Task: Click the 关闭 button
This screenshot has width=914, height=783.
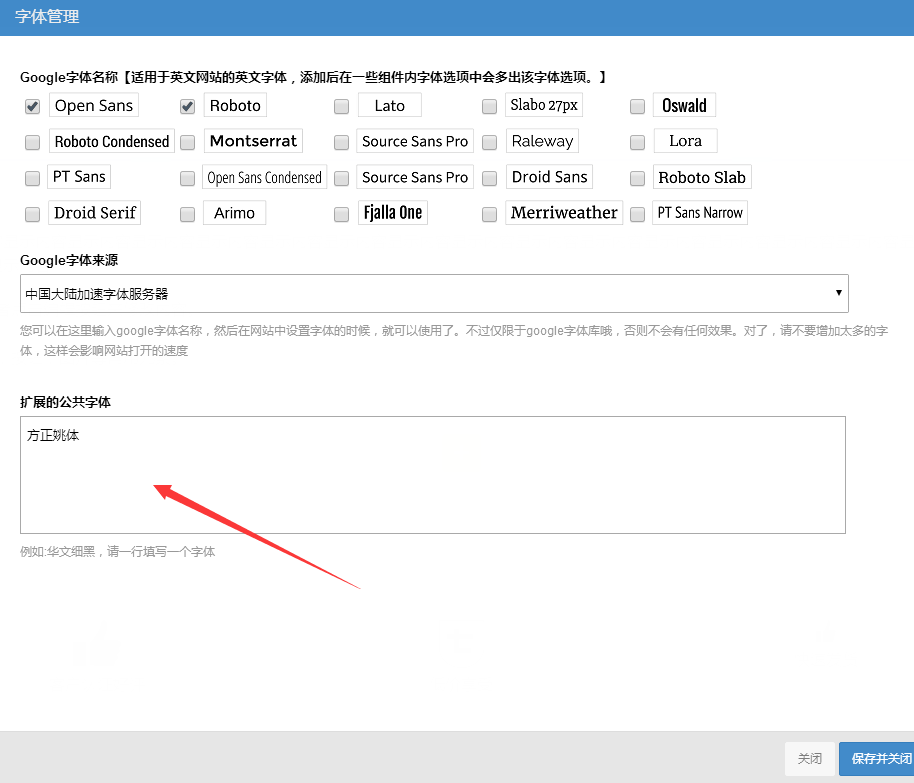Action: click(x=810, y=759)
